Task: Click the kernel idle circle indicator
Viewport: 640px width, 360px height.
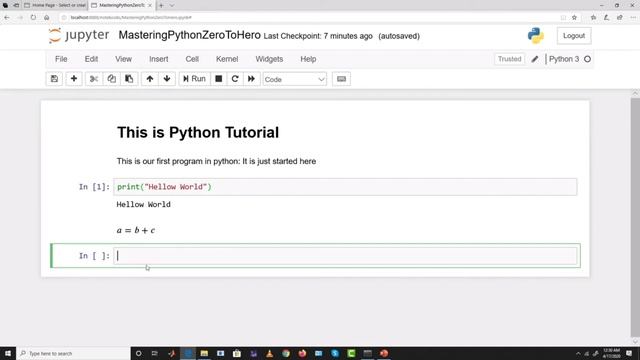Action: [587, 59]
